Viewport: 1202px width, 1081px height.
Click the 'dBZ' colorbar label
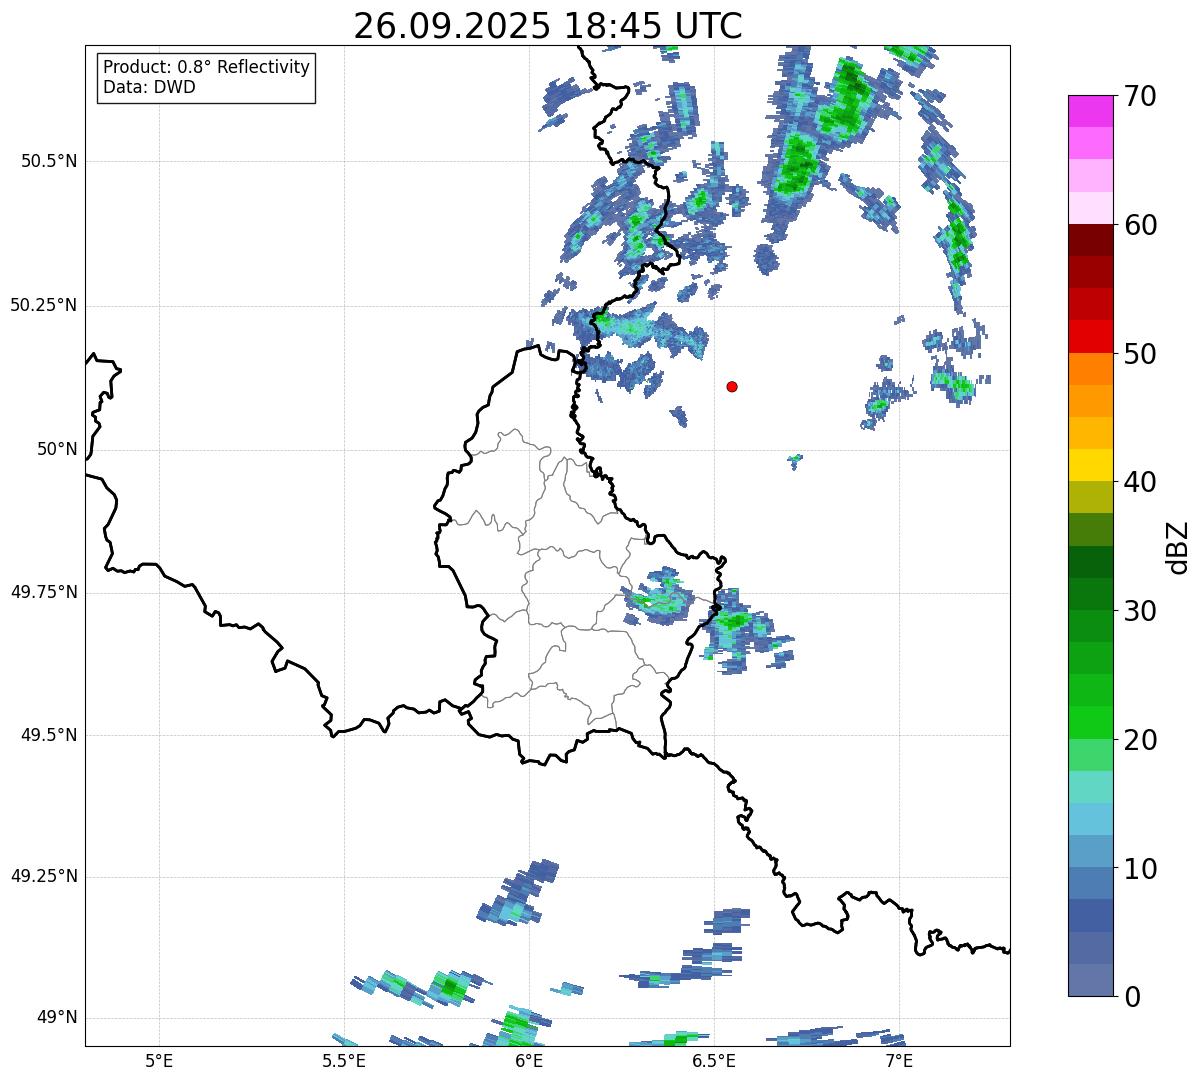click(1177, 546)
